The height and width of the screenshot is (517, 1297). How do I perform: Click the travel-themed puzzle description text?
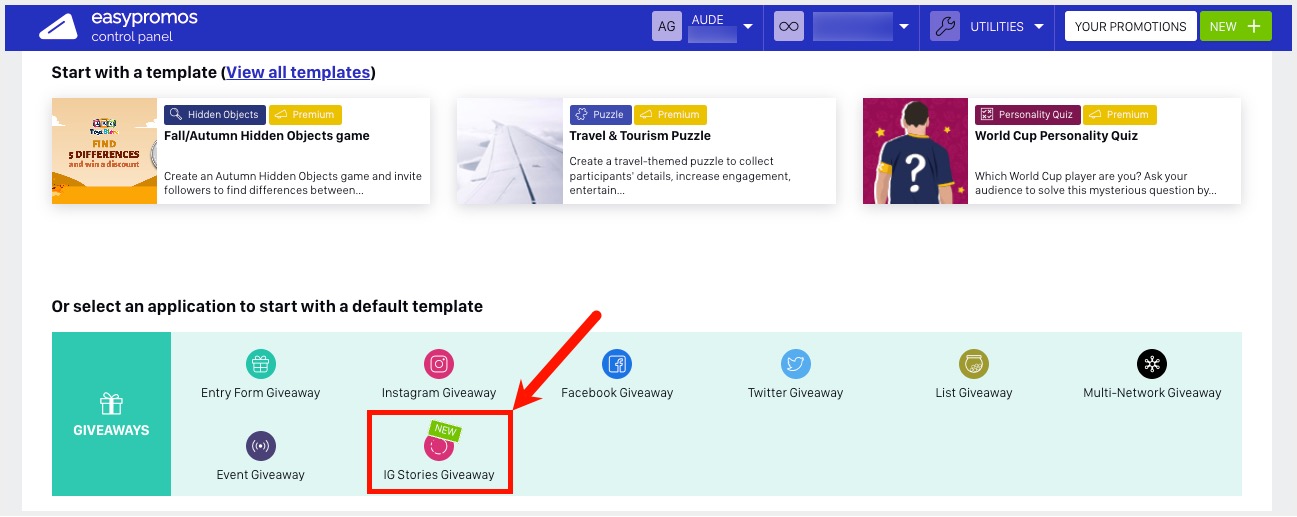680,176
